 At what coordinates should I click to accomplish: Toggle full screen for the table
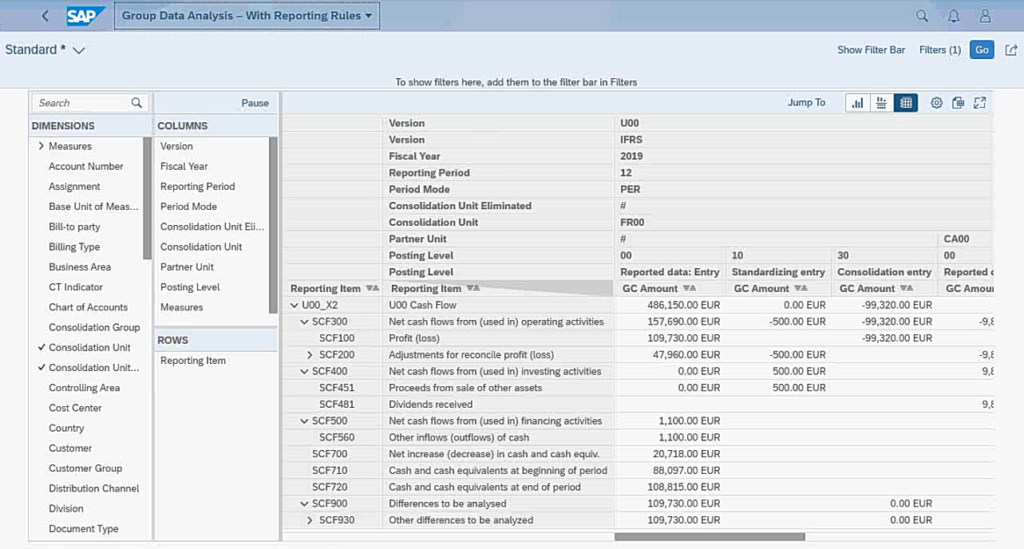tap(980, 102)
